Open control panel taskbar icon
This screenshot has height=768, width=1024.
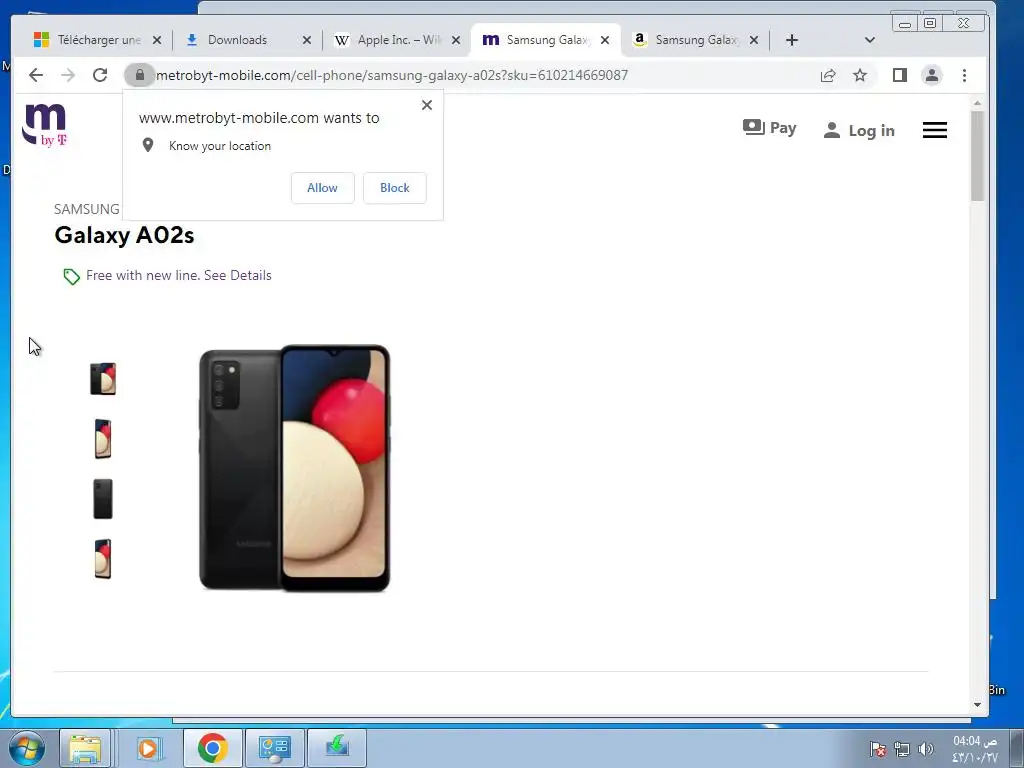coord(274,748)
